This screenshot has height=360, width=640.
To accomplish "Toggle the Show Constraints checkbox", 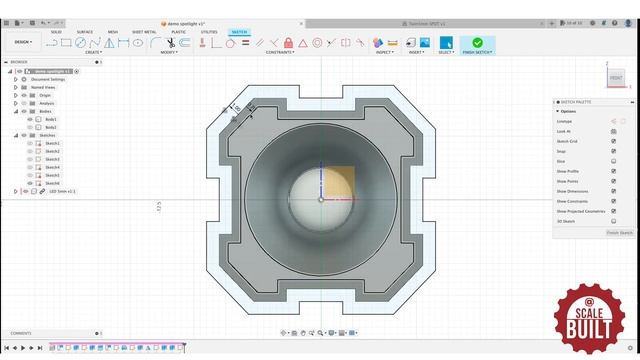I will pyautogui.click(x=613, y=201).
